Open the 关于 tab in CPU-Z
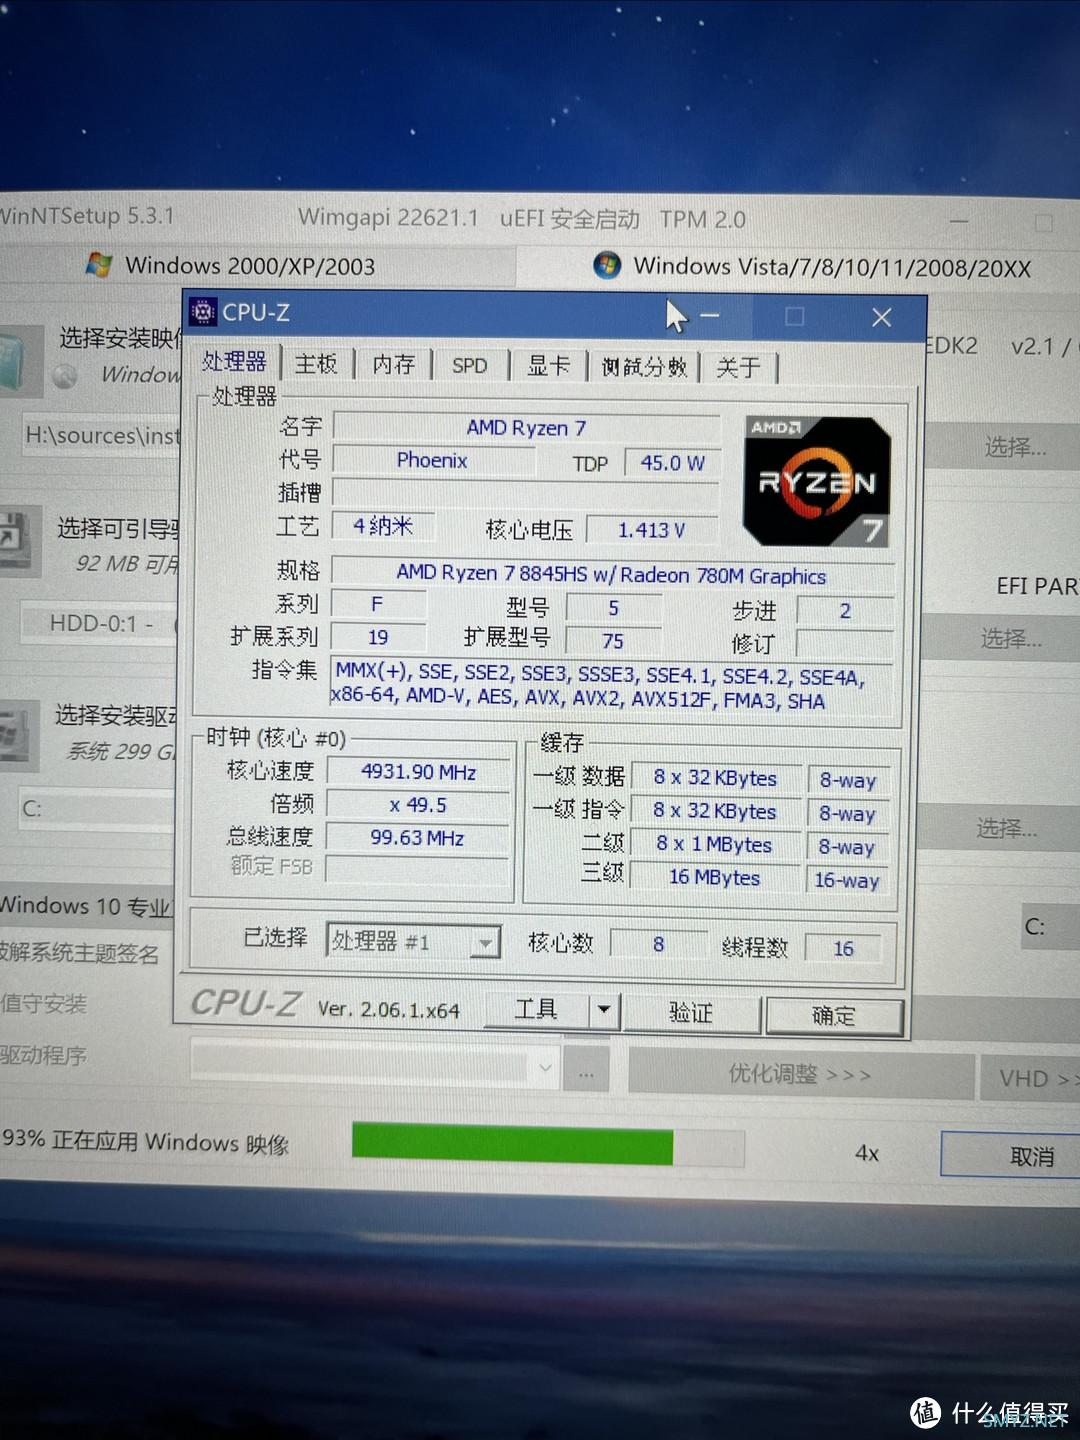 click(739, 368)
